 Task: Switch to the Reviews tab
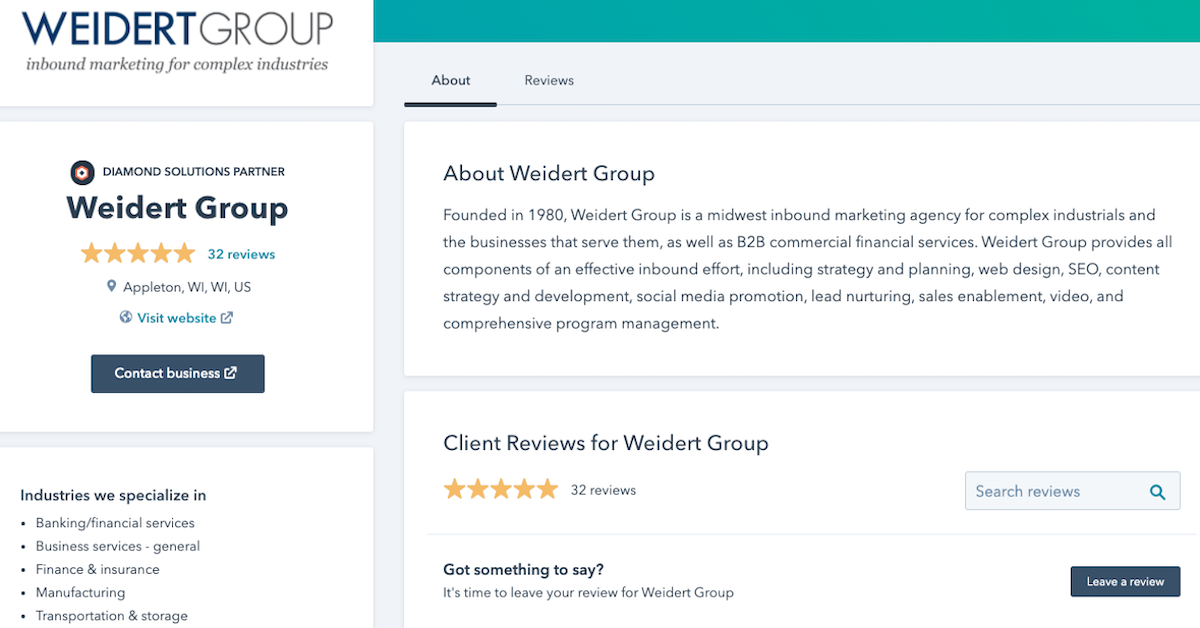tap(548, 80)
